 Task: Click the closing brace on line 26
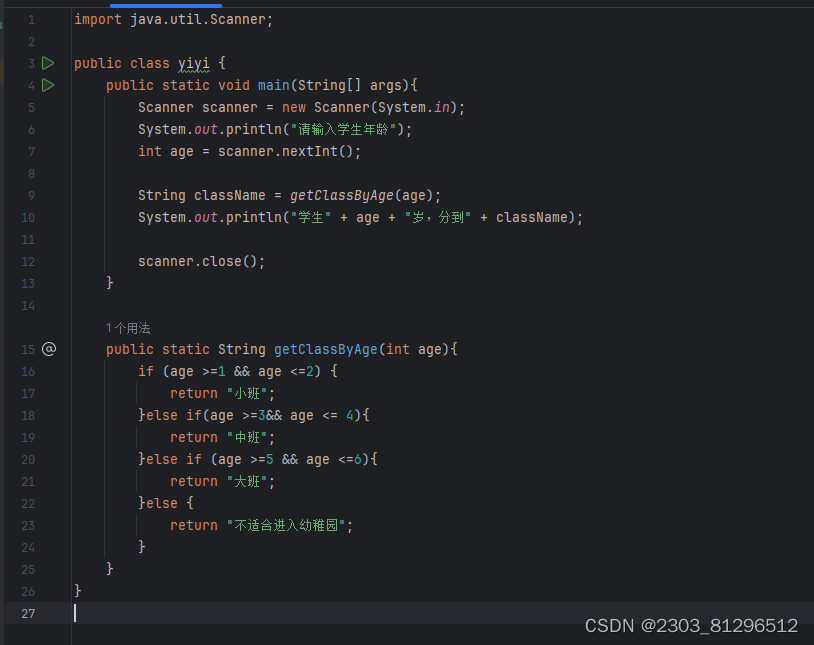[77, 591]
